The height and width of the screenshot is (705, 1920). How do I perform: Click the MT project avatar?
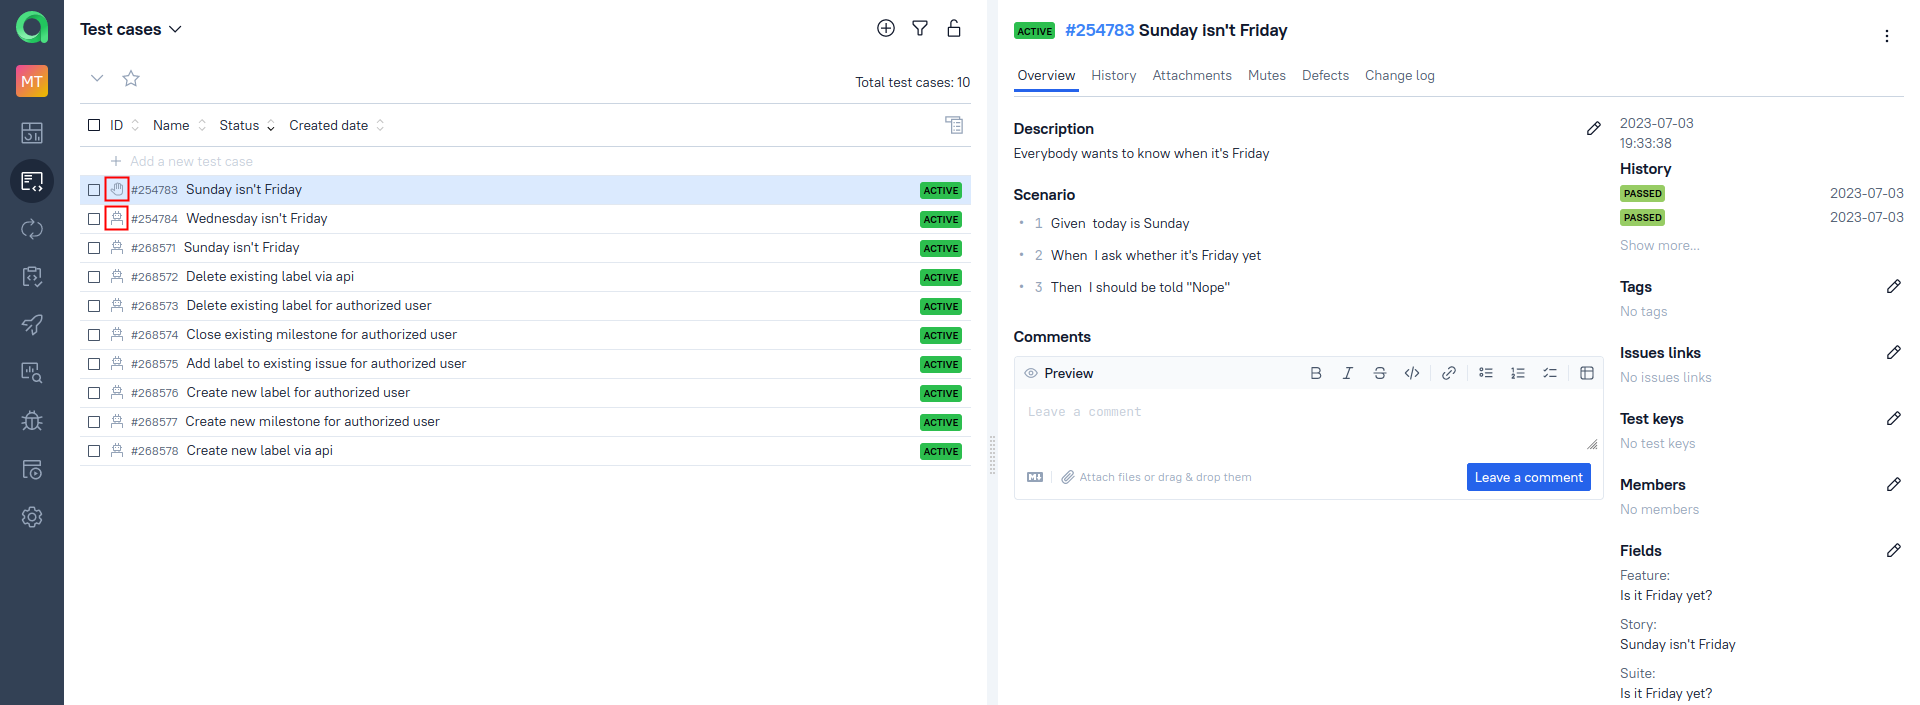pos(32,81)
